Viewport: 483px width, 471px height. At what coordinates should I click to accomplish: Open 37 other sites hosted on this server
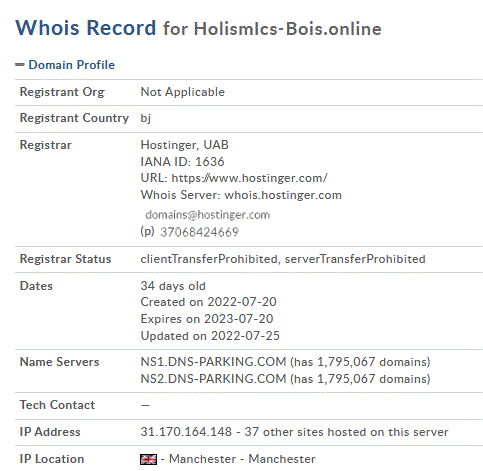pyautogui.click(x=346, y=432)
